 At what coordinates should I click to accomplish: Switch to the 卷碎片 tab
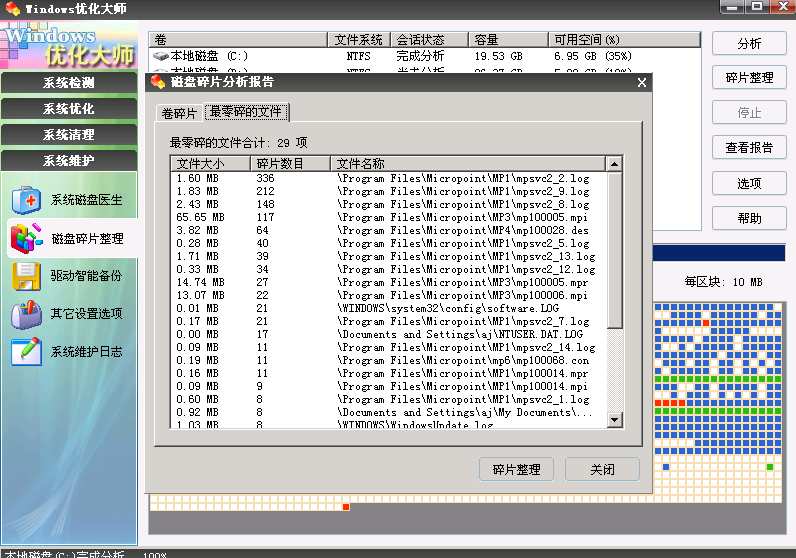click(x=179, y=113)
